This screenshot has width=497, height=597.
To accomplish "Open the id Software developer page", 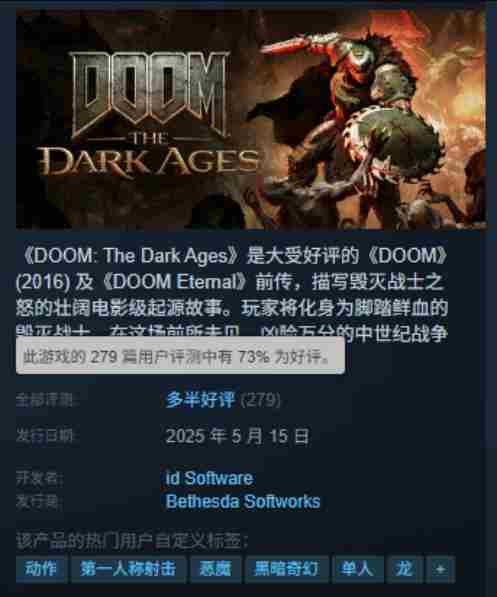I will (209, 478).
